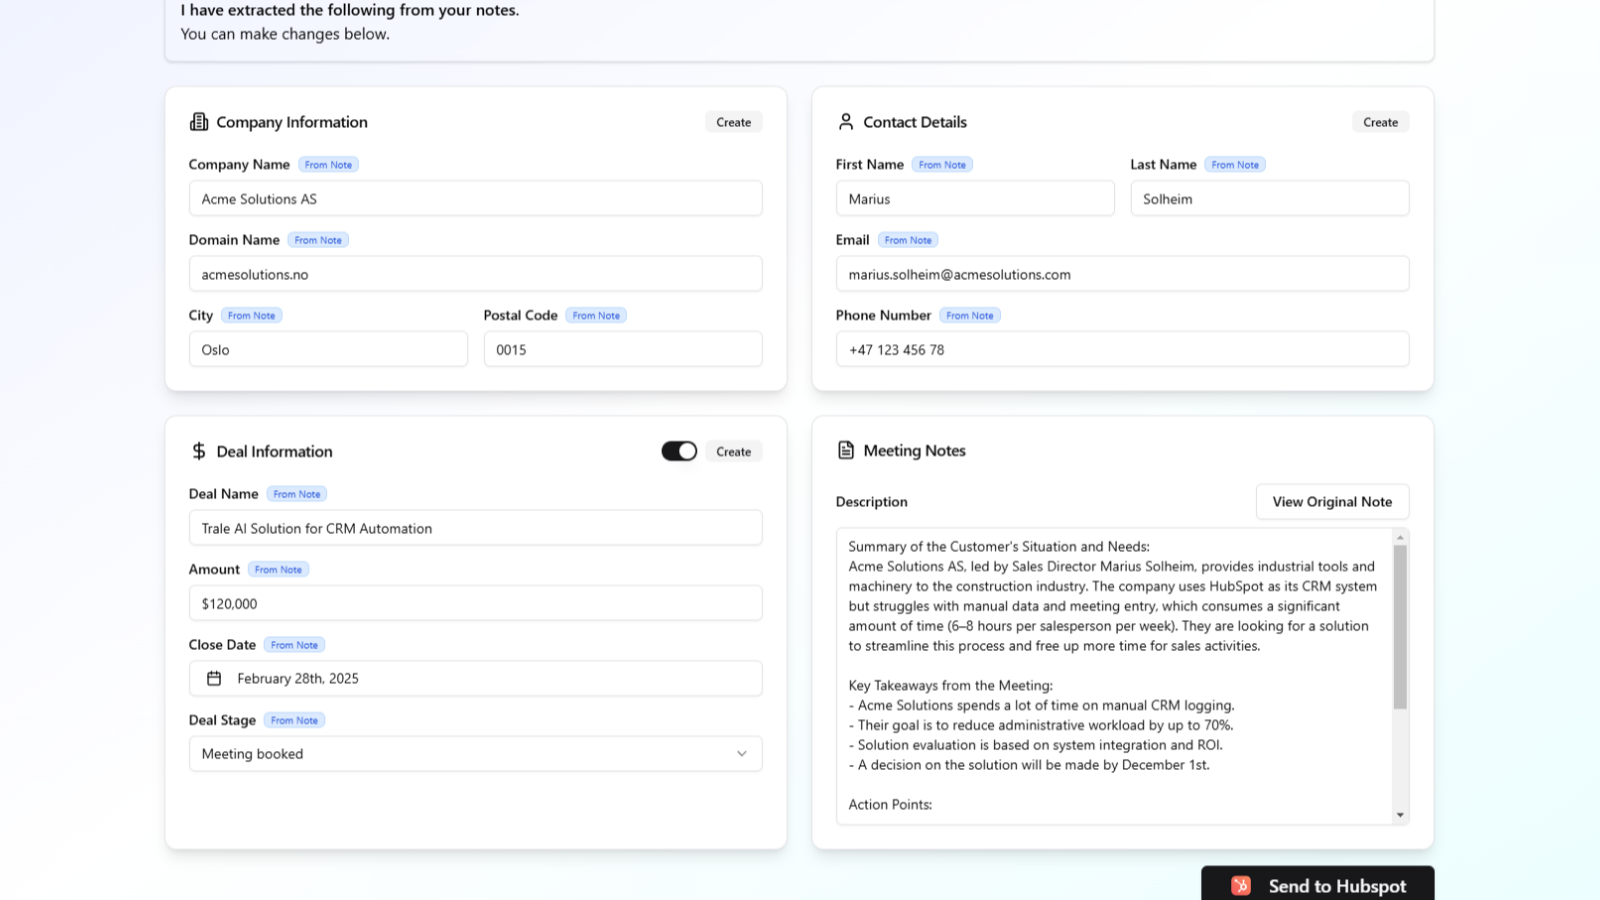Click the Deal Information dollar icon
The image size is (1600, 900).
click(199, 451)
